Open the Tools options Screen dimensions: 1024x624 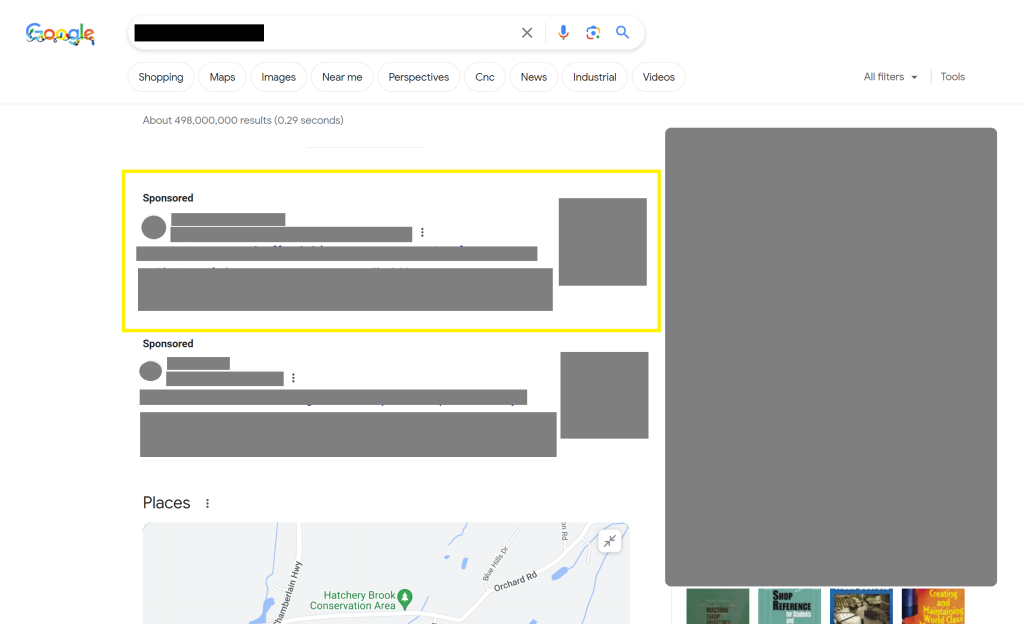tap(952, 77)
